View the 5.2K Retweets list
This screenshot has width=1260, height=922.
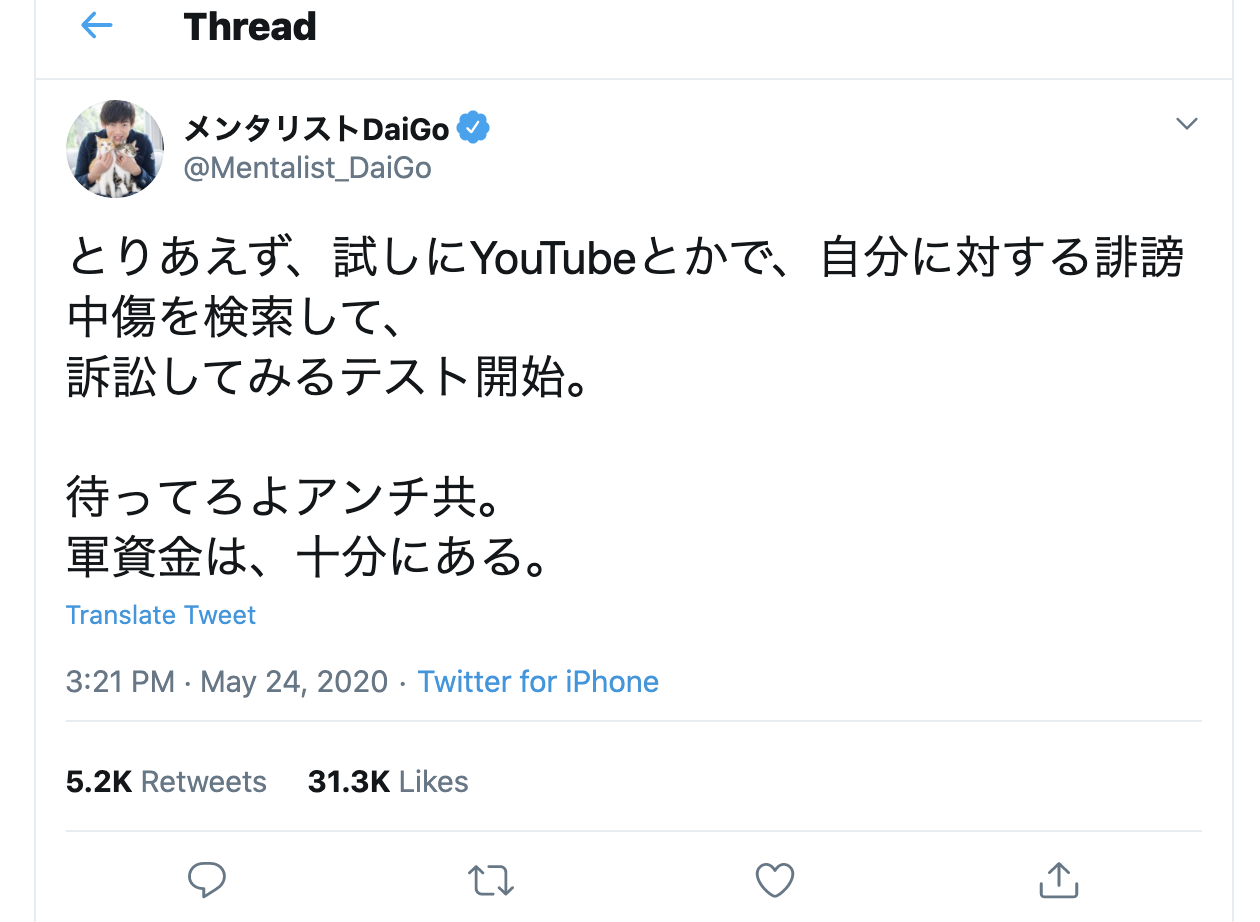click(x=166, y=781)
